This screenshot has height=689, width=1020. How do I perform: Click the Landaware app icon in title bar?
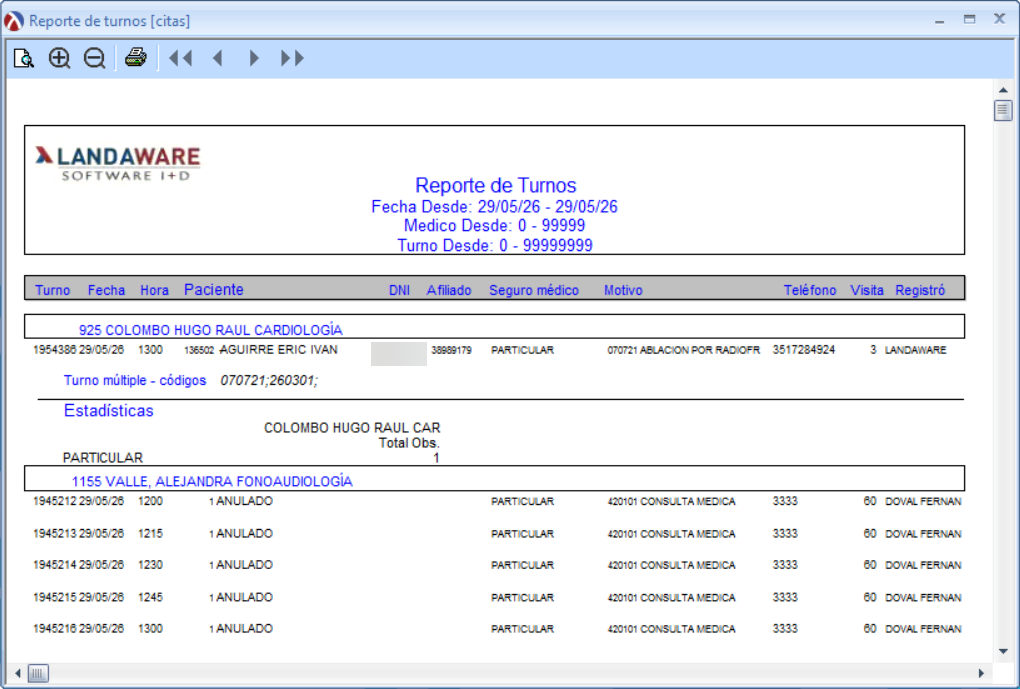click(x=14, y=21)
